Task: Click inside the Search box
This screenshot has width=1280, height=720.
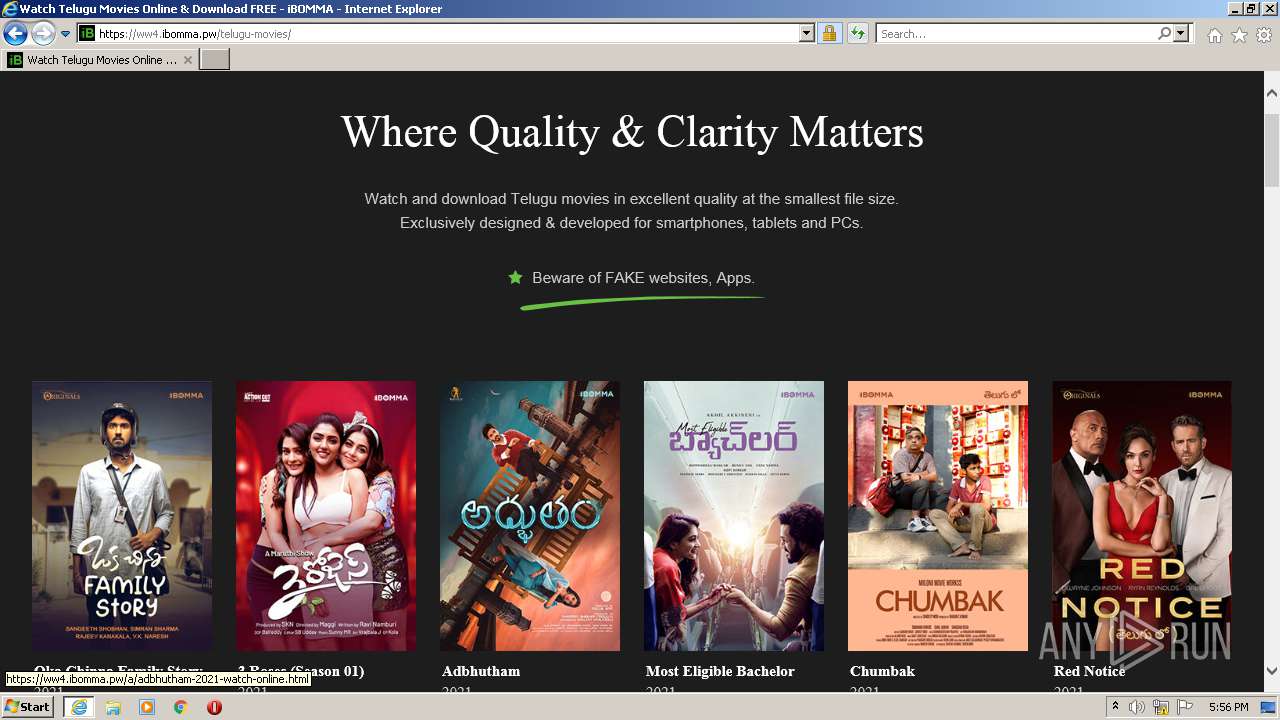Action: click(x=1017, y=34)
